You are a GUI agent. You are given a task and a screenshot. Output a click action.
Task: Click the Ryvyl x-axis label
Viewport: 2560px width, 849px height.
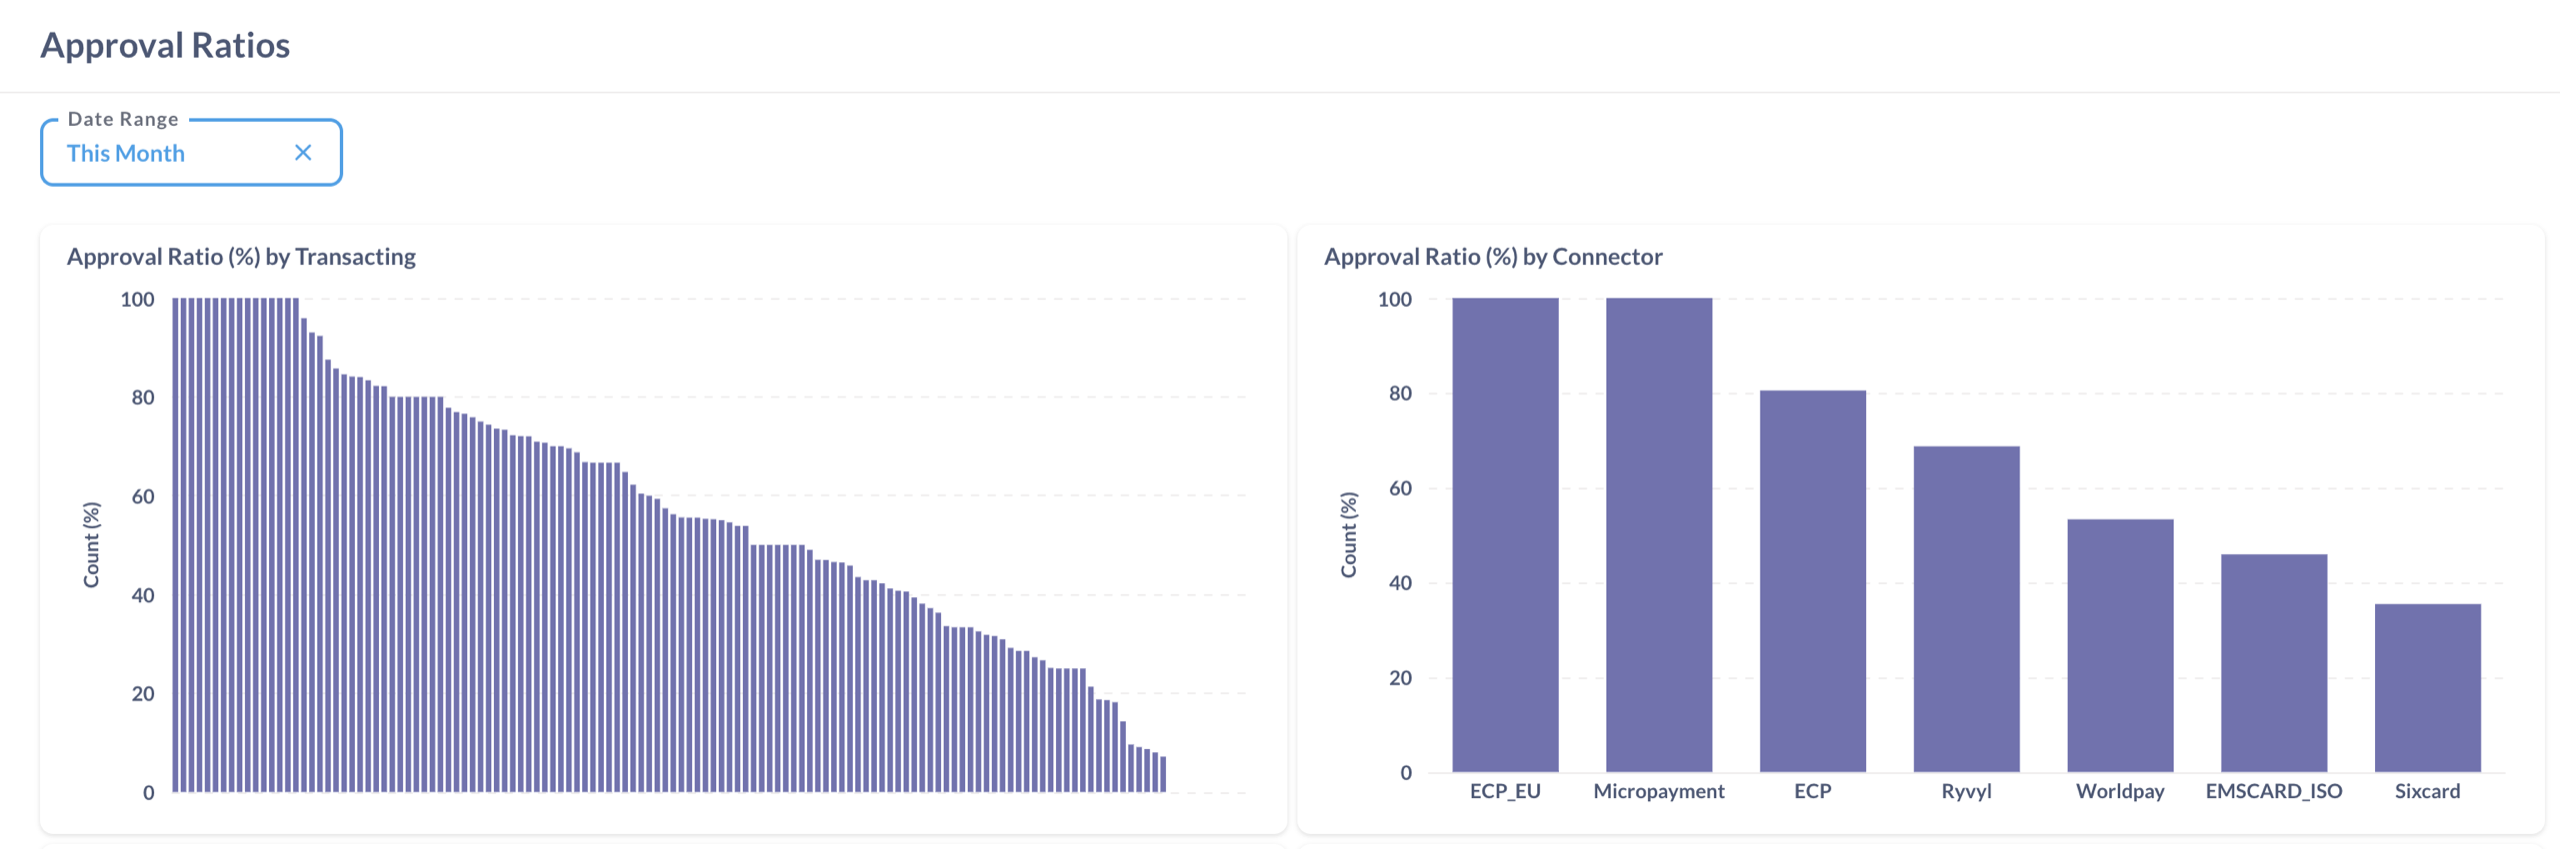click(1966, 791)
